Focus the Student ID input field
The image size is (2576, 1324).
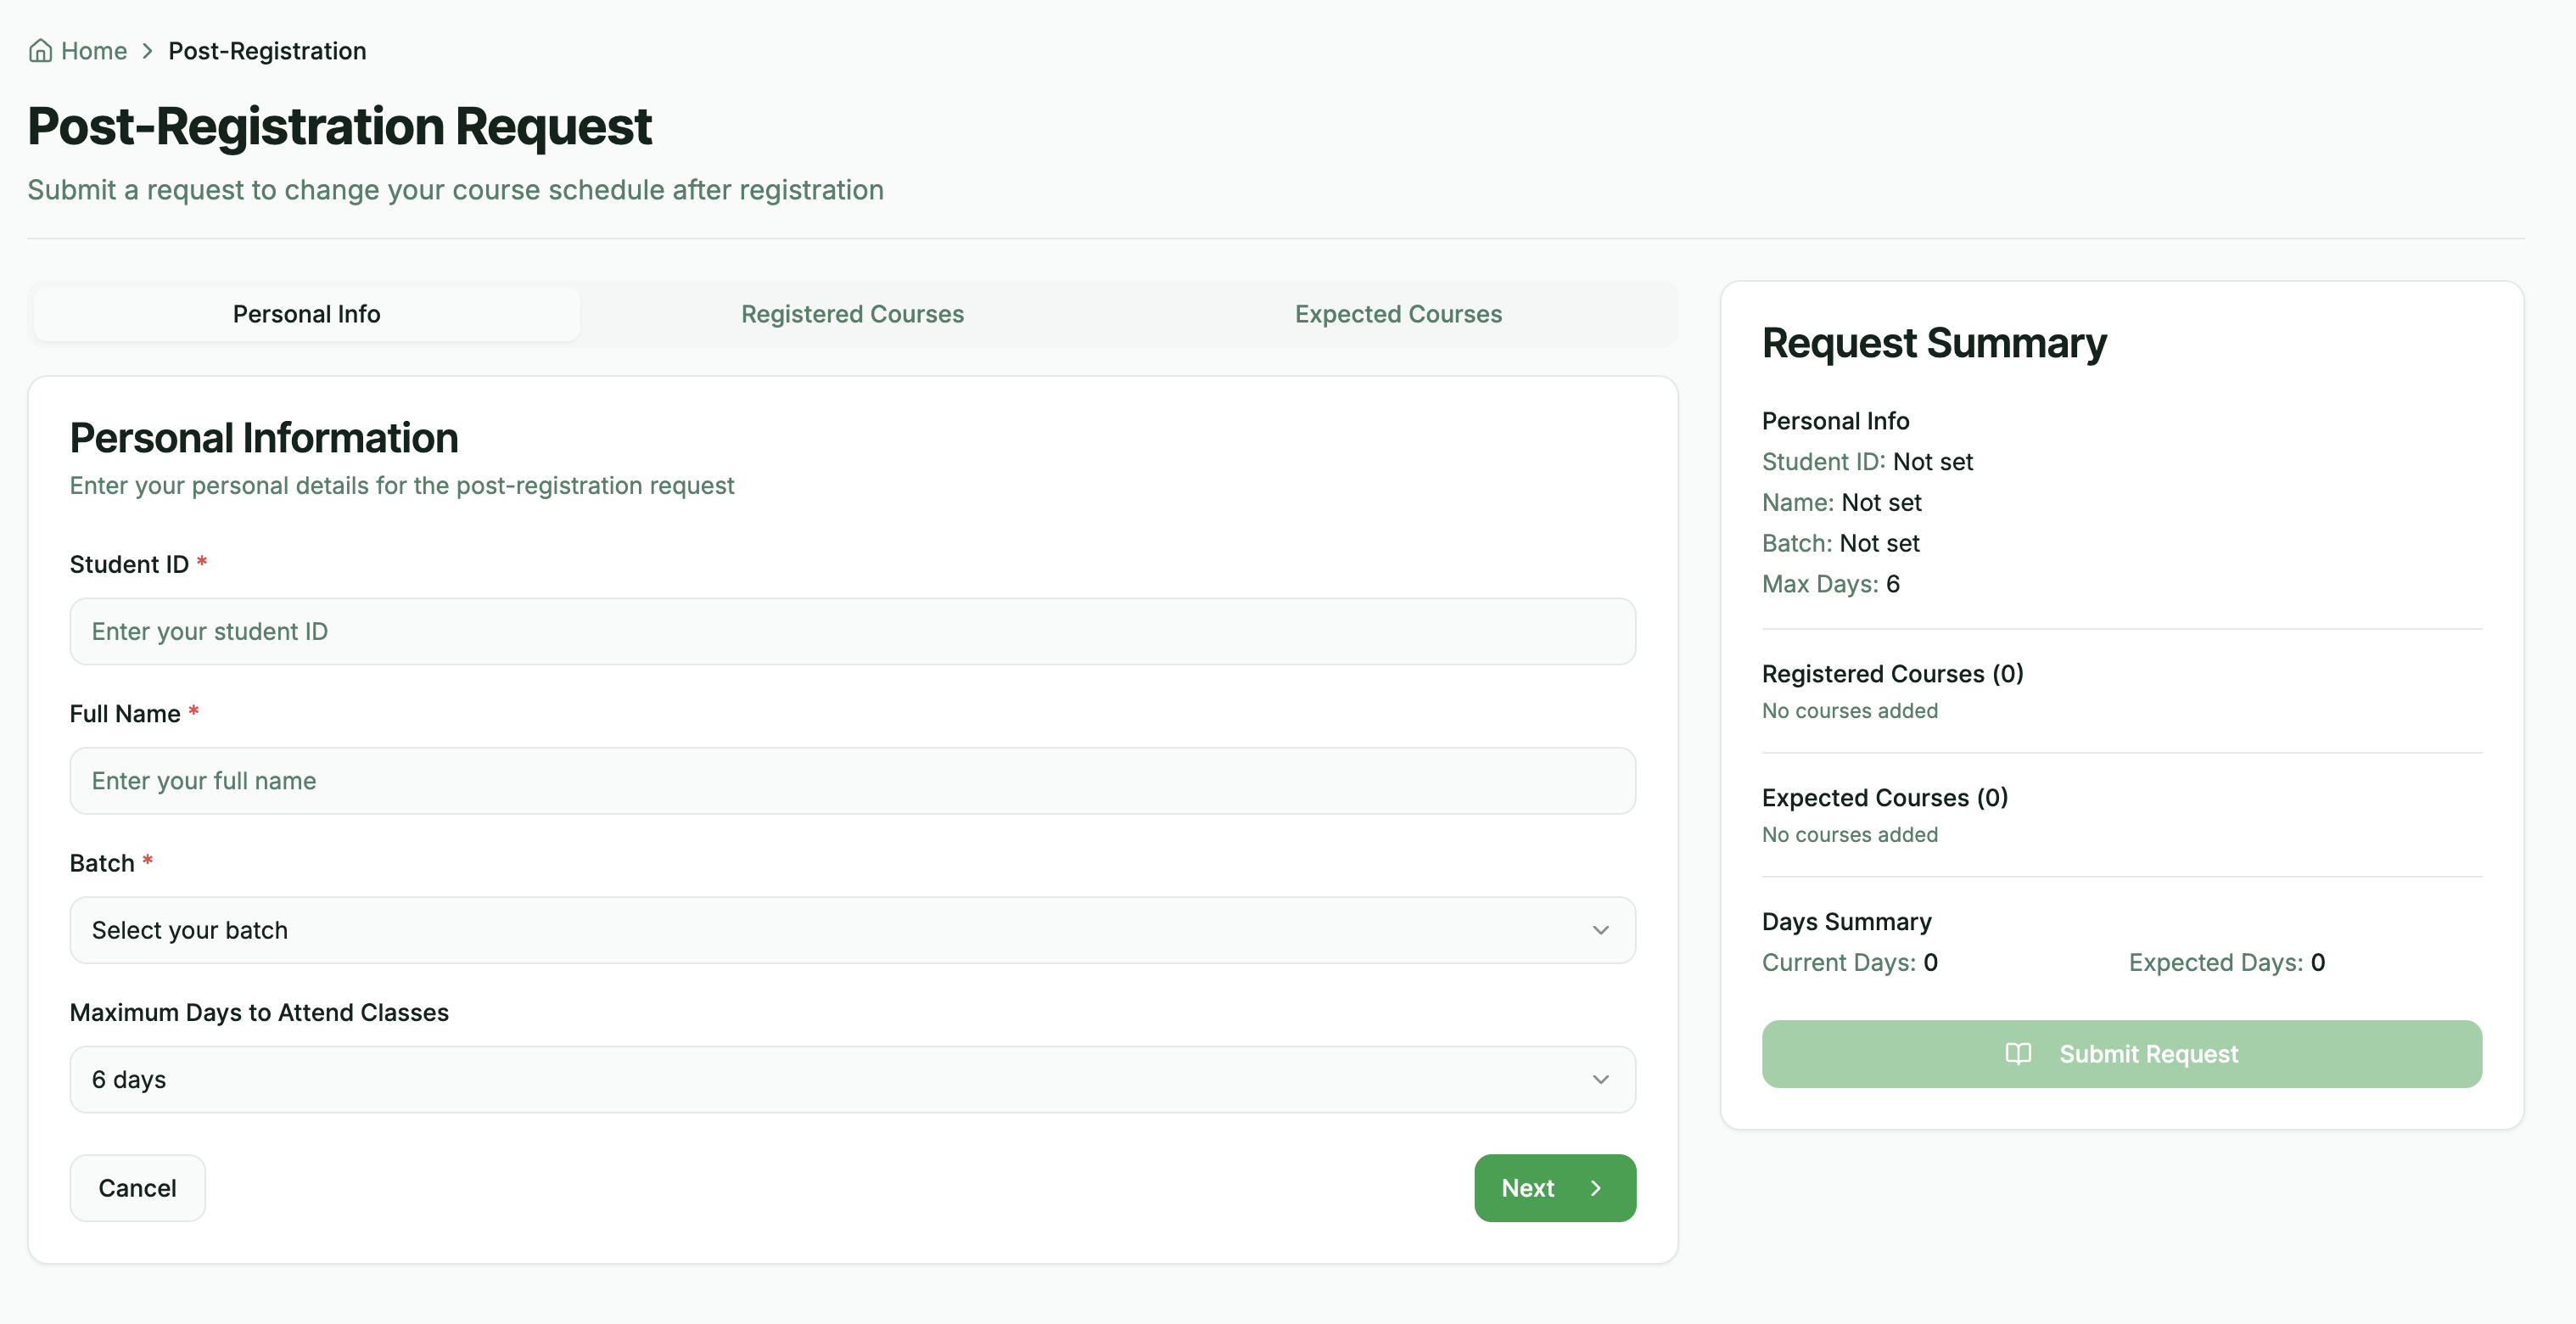pos(850,631)
